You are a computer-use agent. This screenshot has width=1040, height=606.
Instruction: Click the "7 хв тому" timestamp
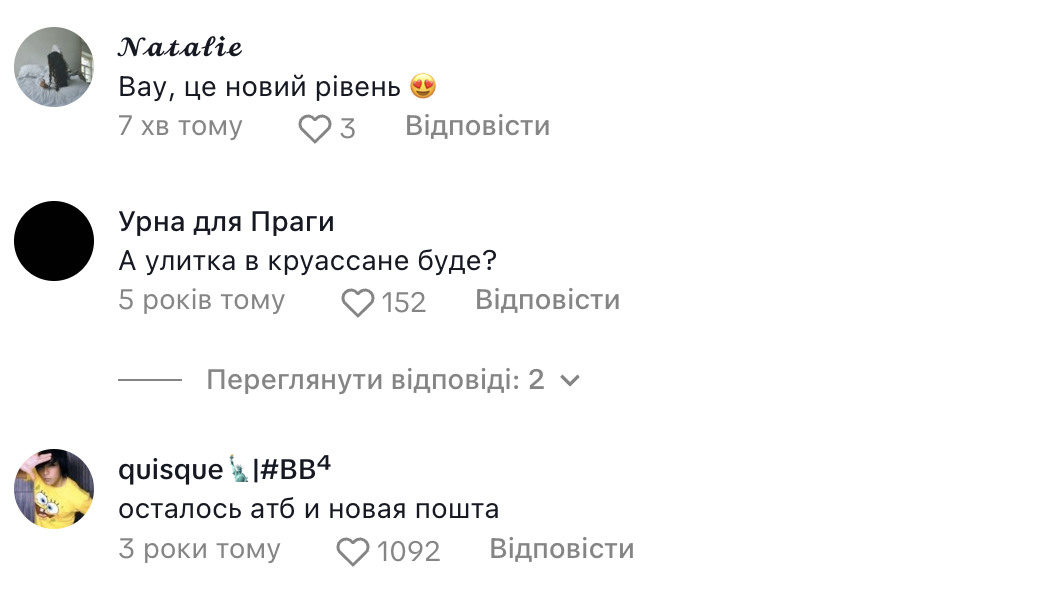180,126
